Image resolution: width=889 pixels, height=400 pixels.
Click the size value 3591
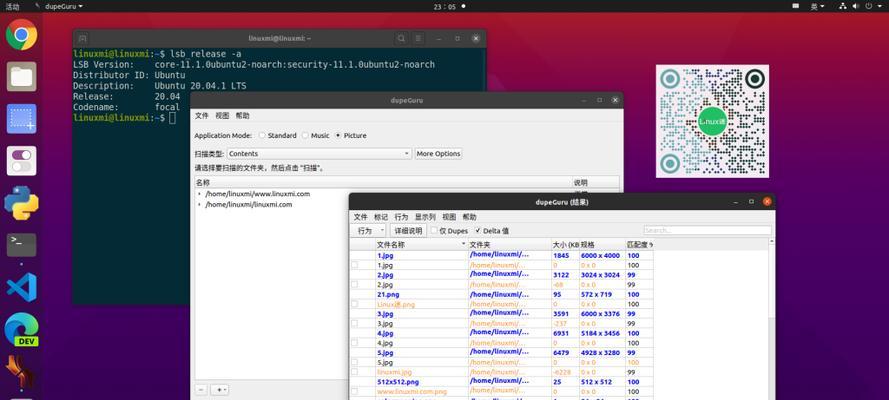[561, 314]
